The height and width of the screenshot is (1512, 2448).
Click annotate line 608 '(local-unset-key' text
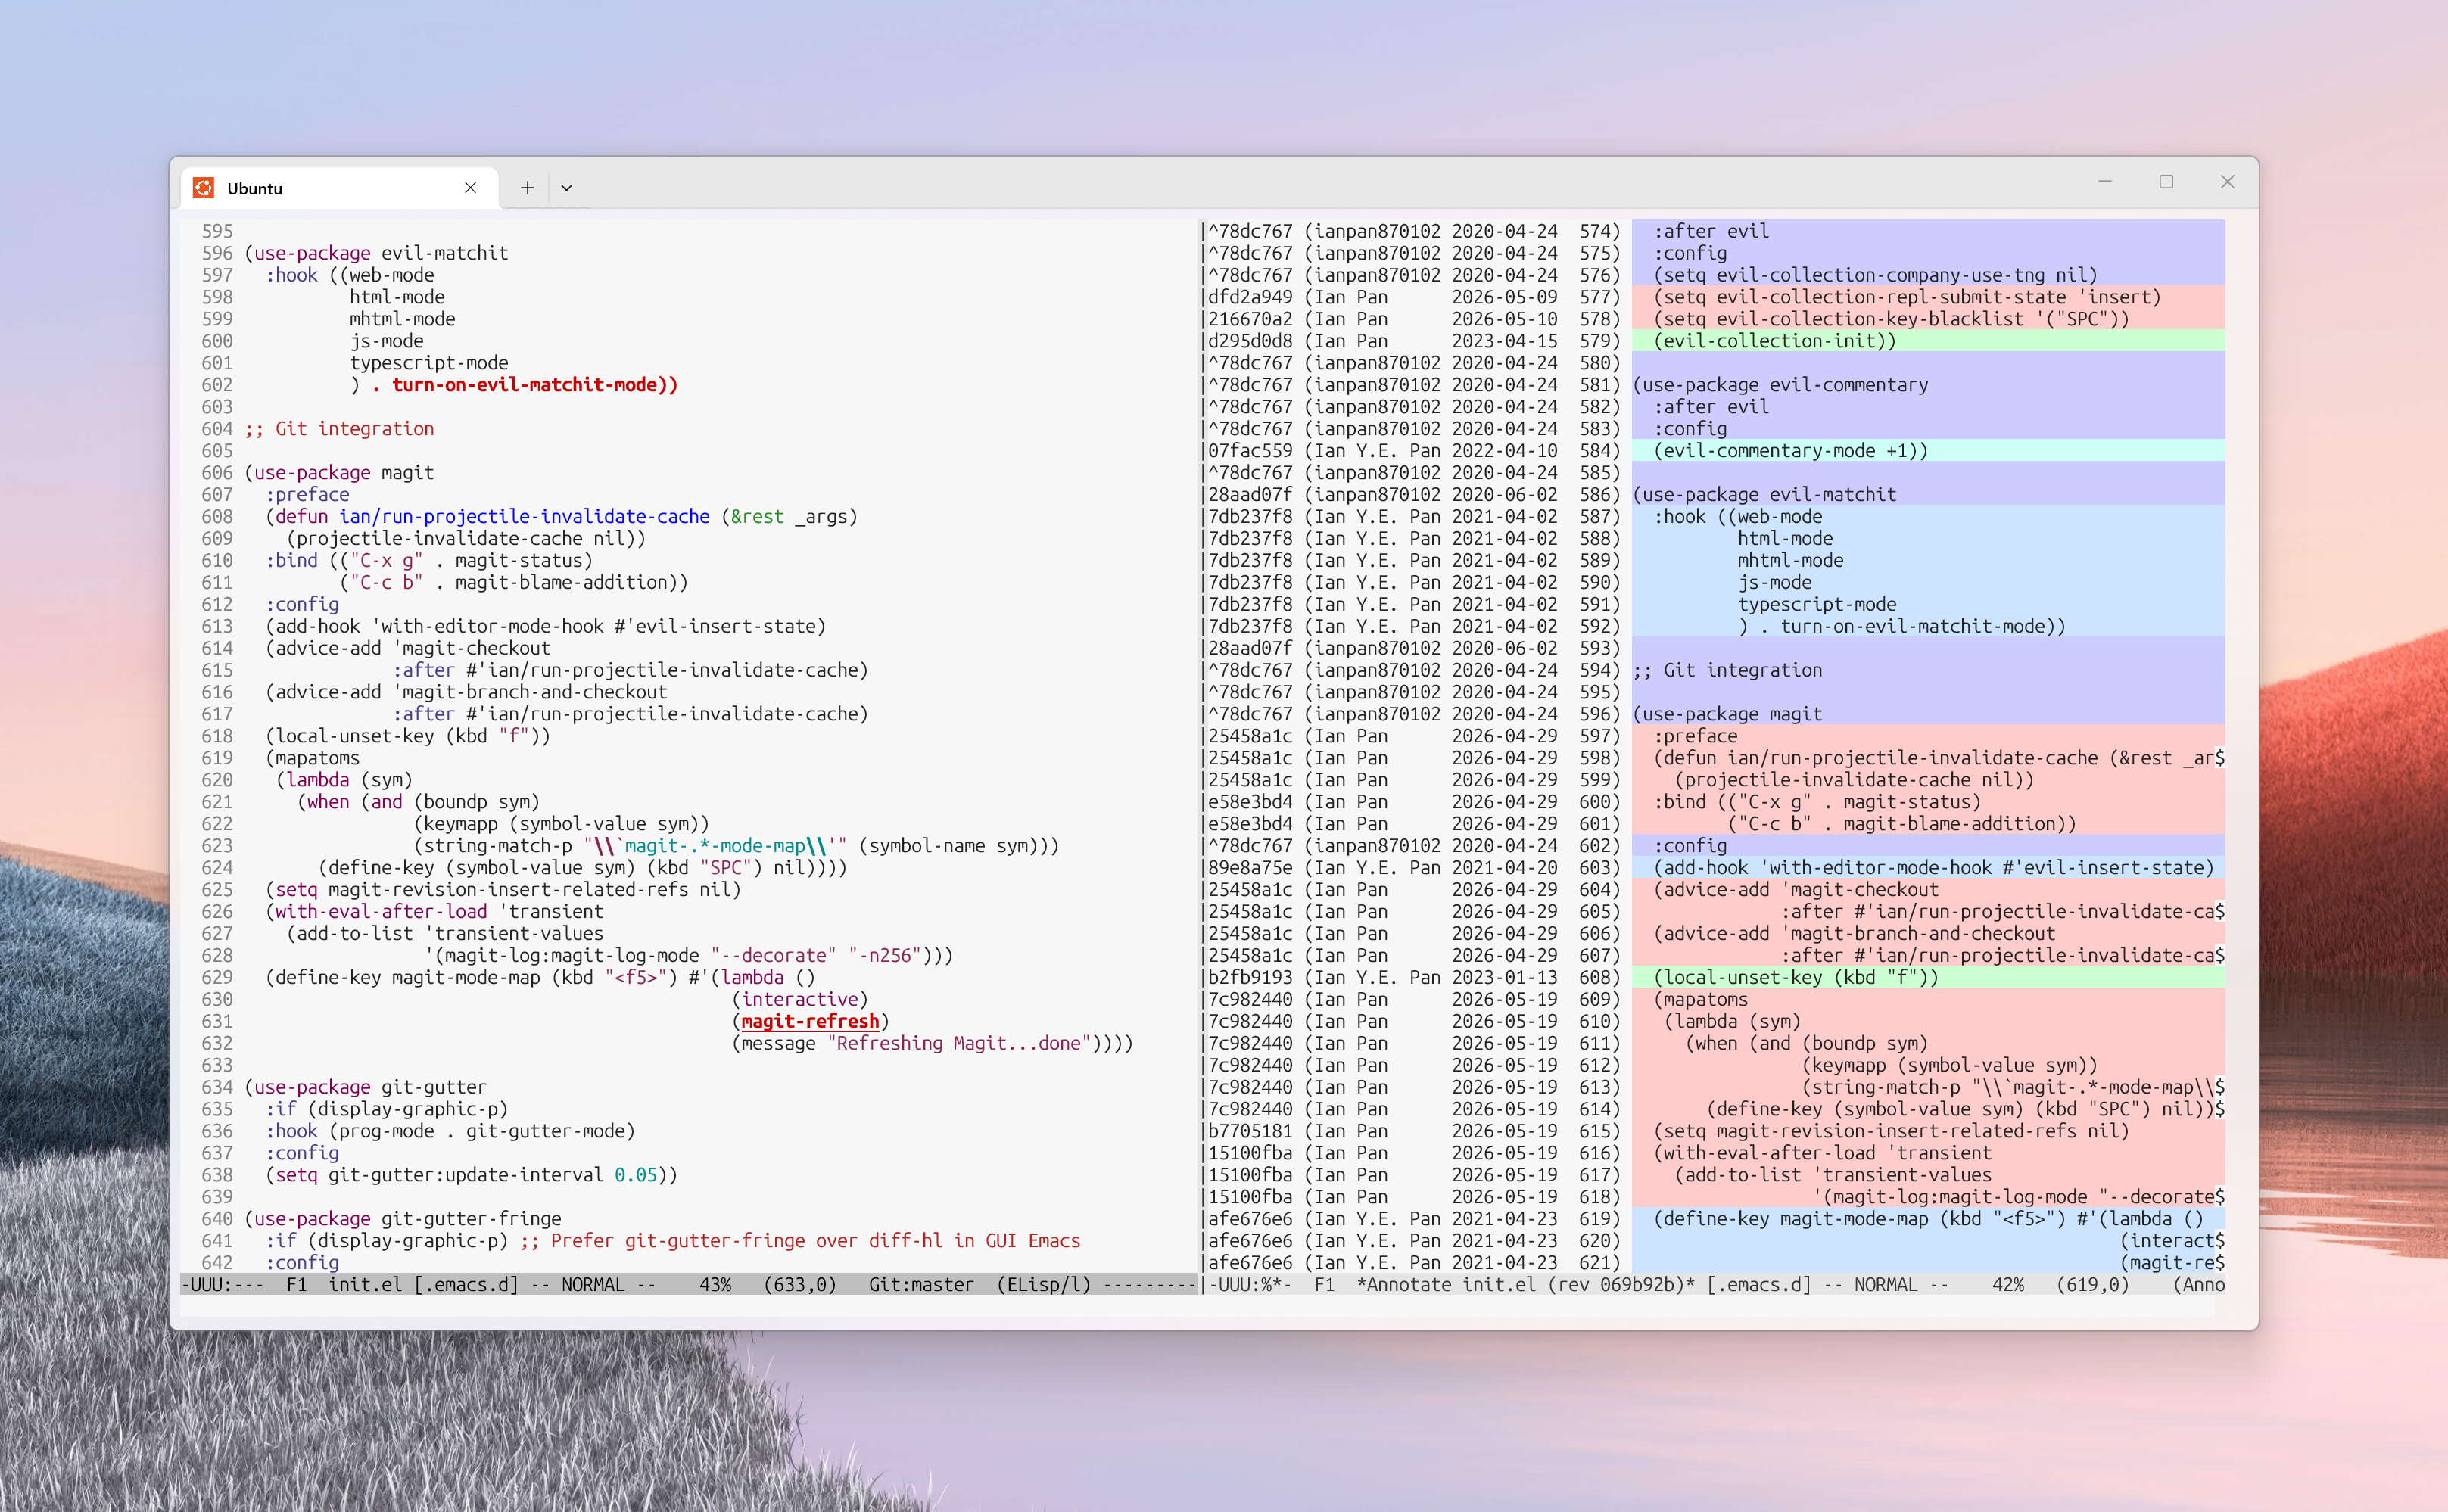point(1739,979)
